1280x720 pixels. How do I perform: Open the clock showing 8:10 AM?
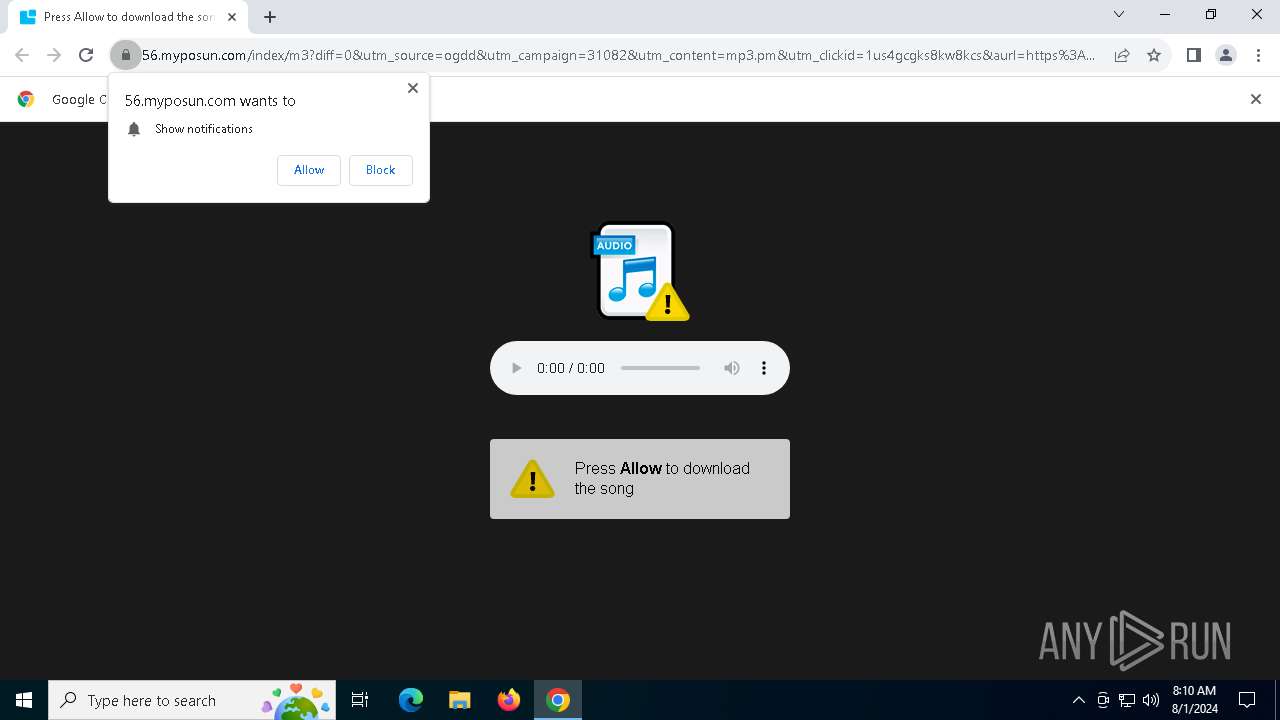[x=1194, y=700]
